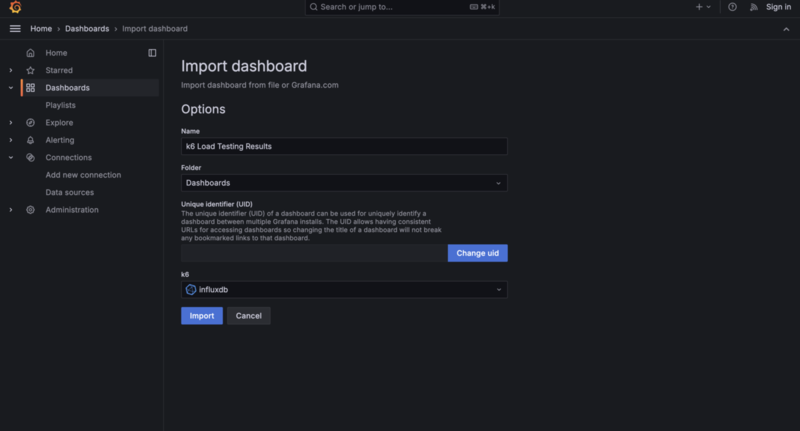Click the Administration gear icon
The image size is (800, 431).
[x=31, y=210]
